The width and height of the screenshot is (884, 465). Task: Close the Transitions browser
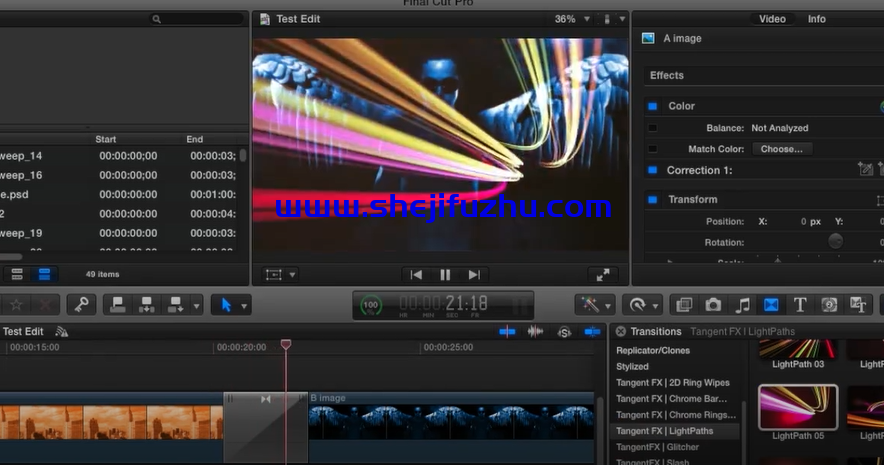coord(620,331)
